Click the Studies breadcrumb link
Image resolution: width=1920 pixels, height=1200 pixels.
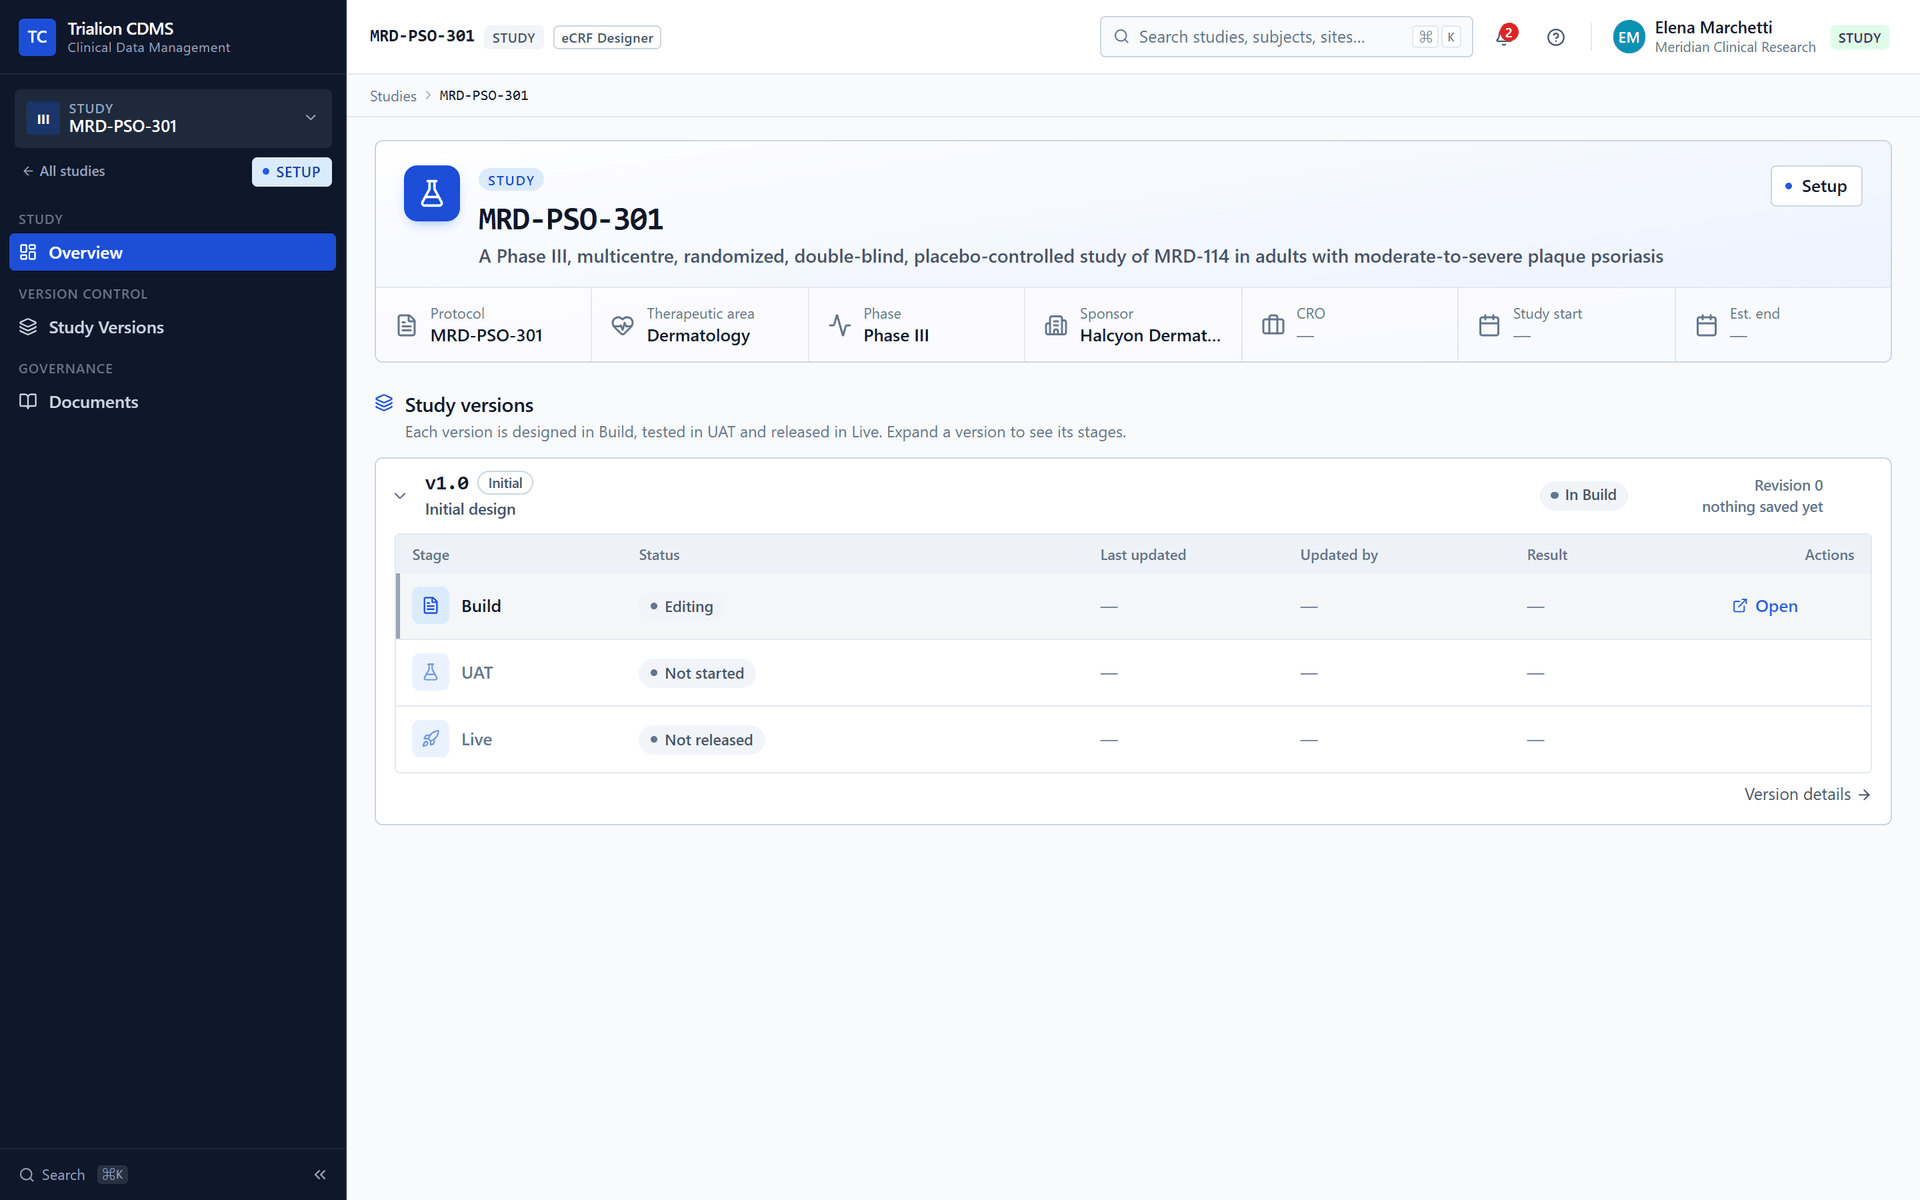coord(393,96)
